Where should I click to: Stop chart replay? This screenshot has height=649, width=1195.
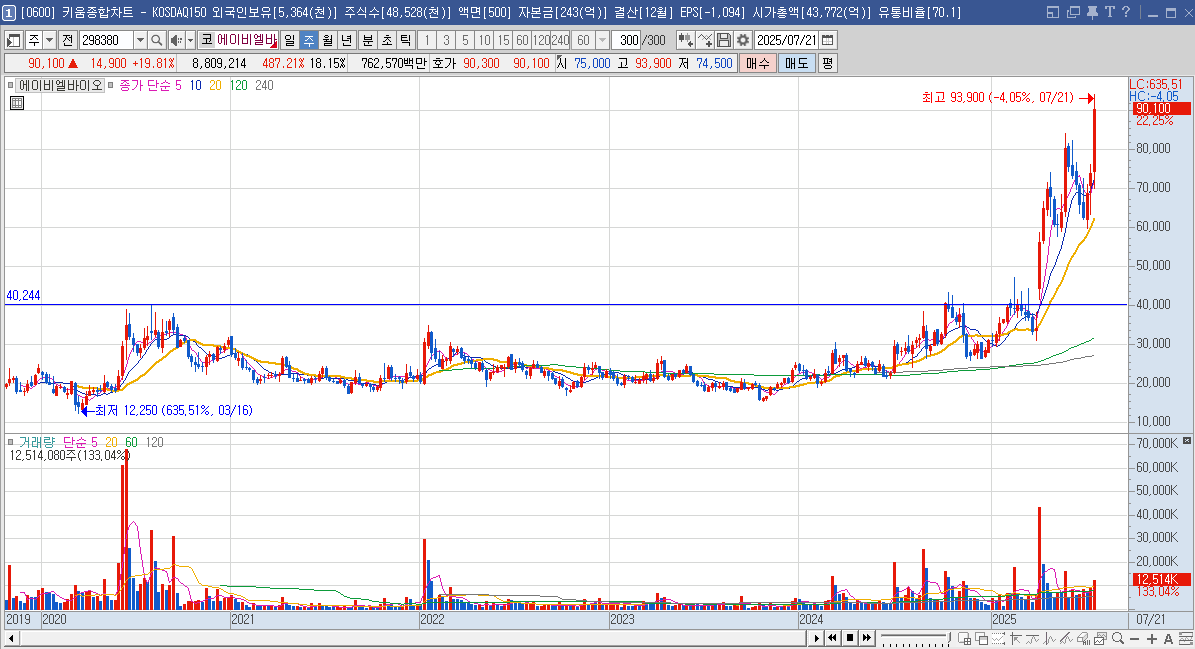pyautogui.click(x=849, y=638)
